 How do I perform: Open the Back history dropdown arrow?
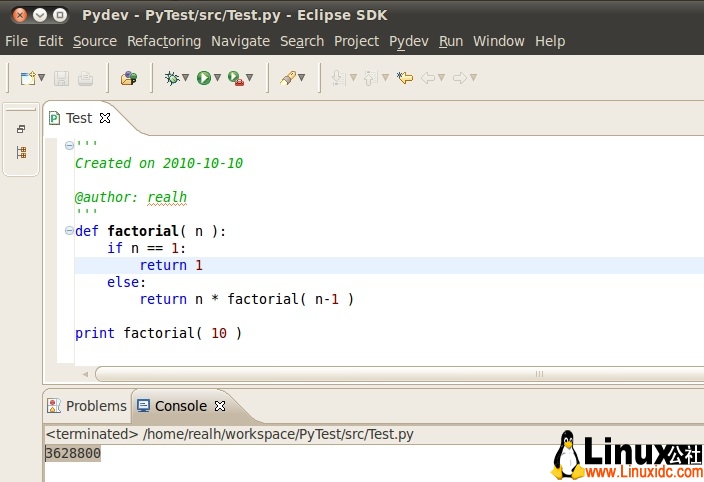coord(441,78)
